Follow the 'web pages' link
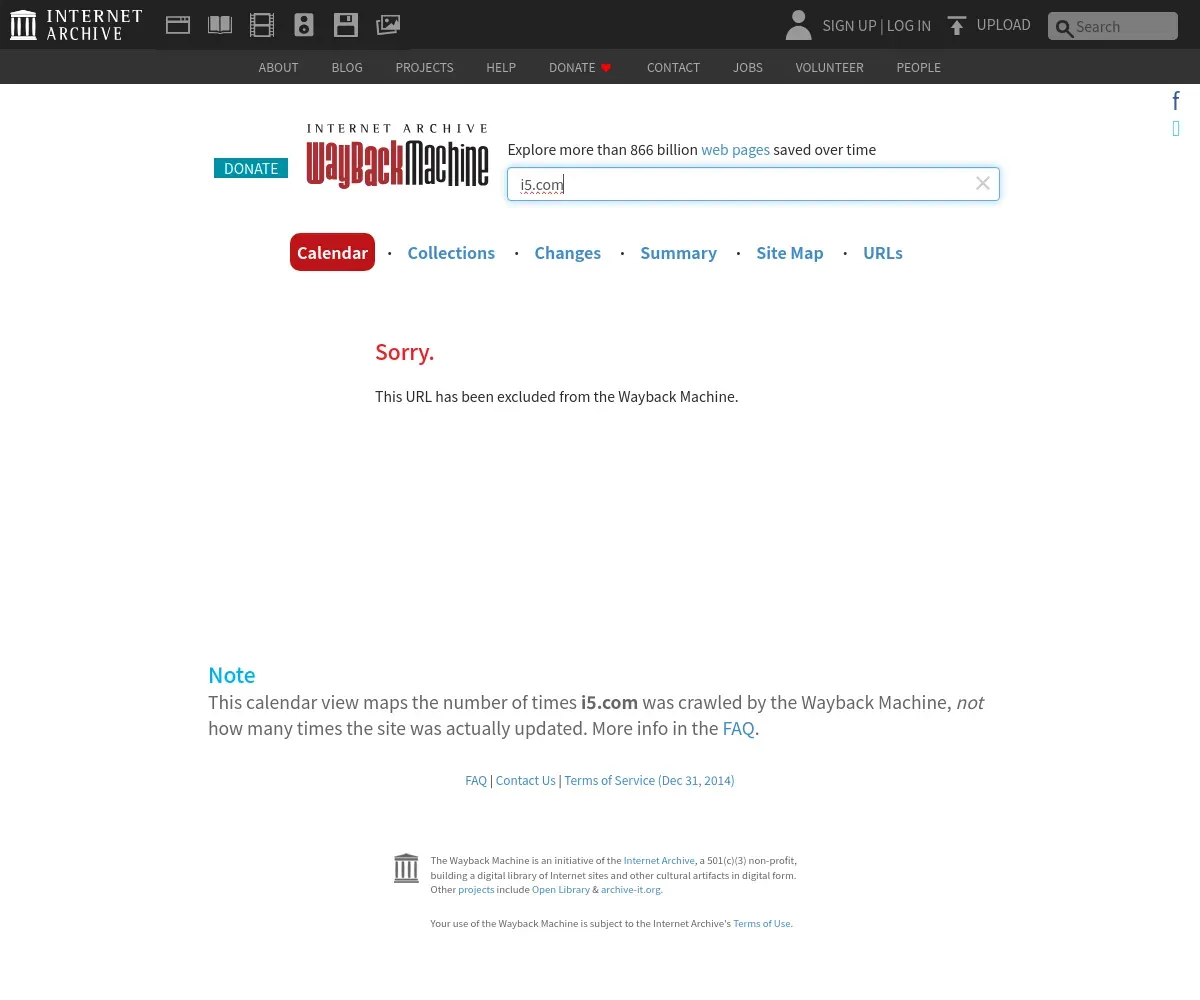This screenshot has width=1200, height=1000. 735,150
